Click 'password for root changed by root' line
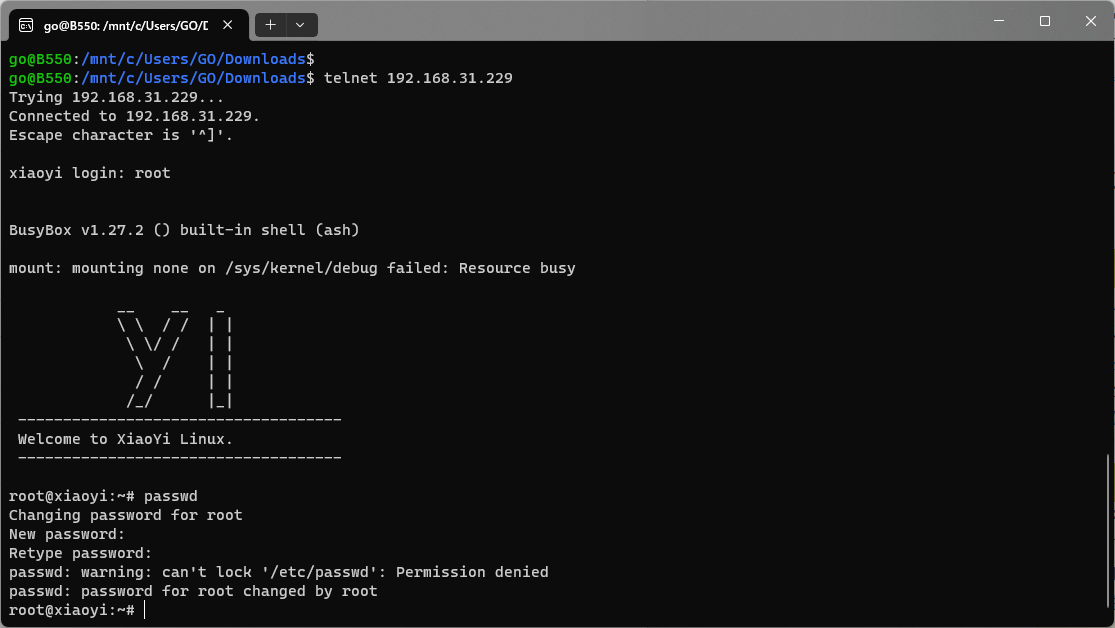 pyautogui.click(x=193, y=592)
